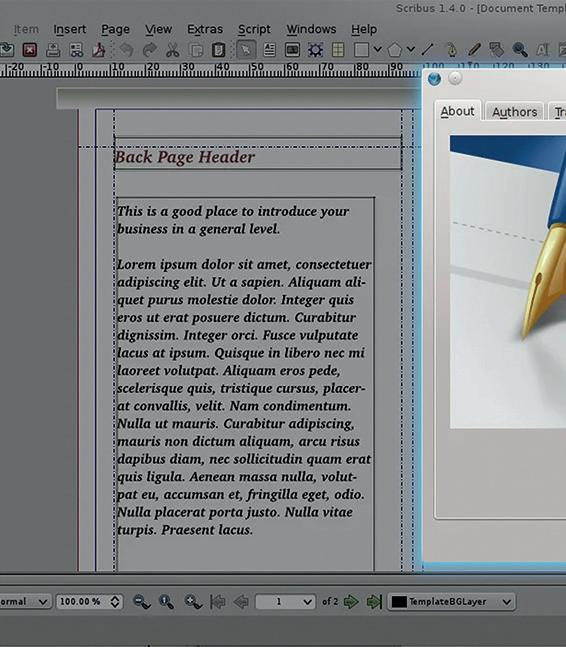Click the Insert Render Frame gear icon
Image resolution: width=566 pixels, height=647 pixels.
pyautogui.click(x=315, y=50)
